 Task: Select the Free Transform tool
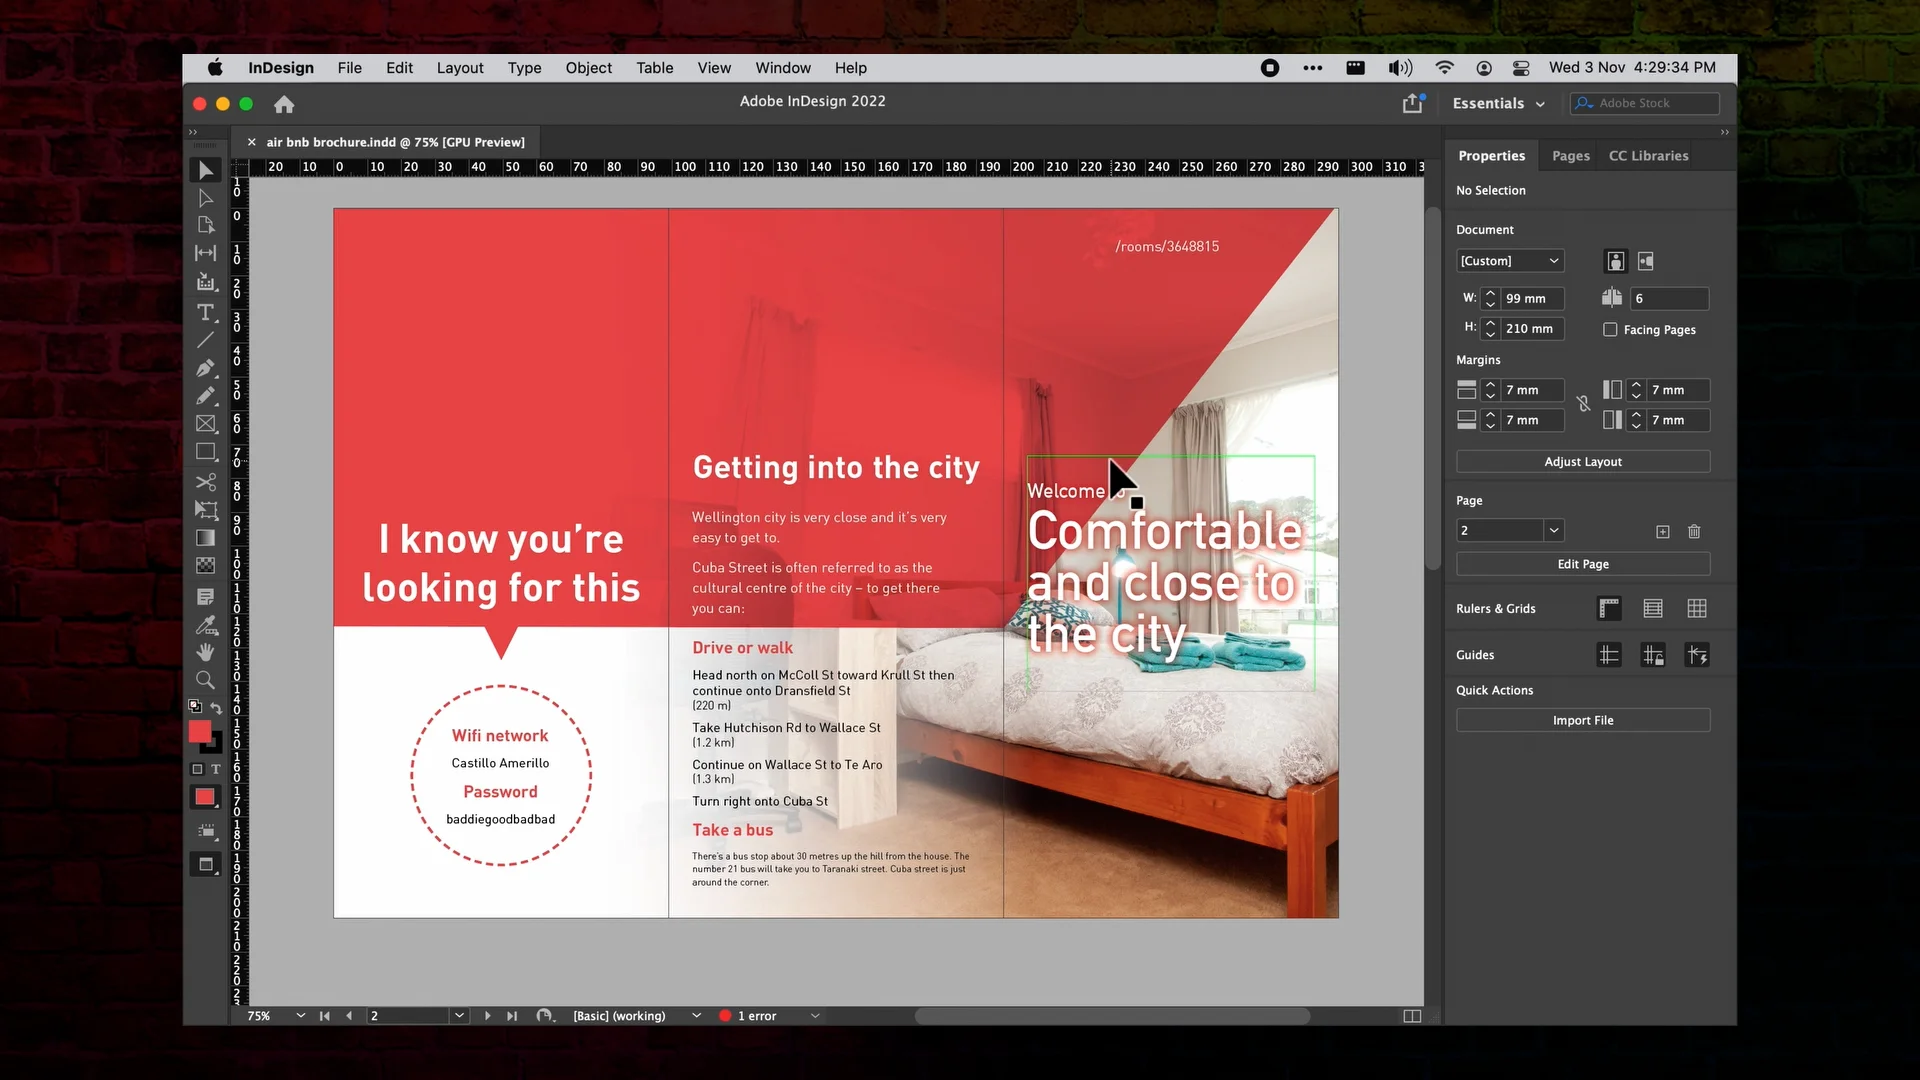pyautogui.click(x=206, y=510)
